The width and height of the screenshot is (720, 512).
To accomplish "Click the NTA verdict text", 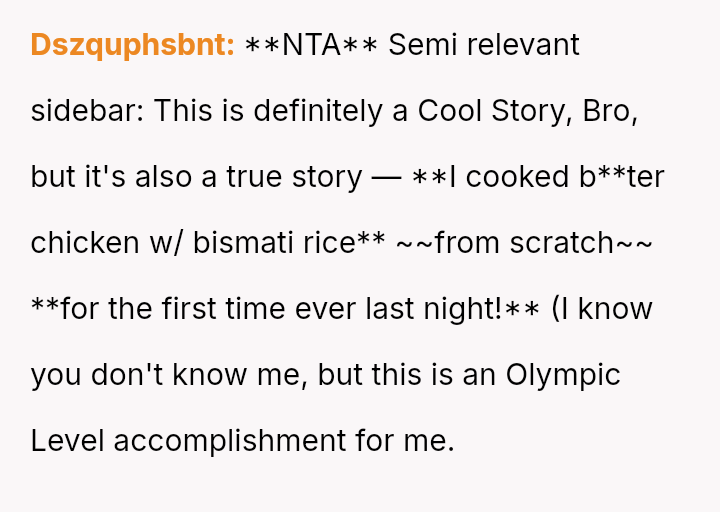I will 311,45.
